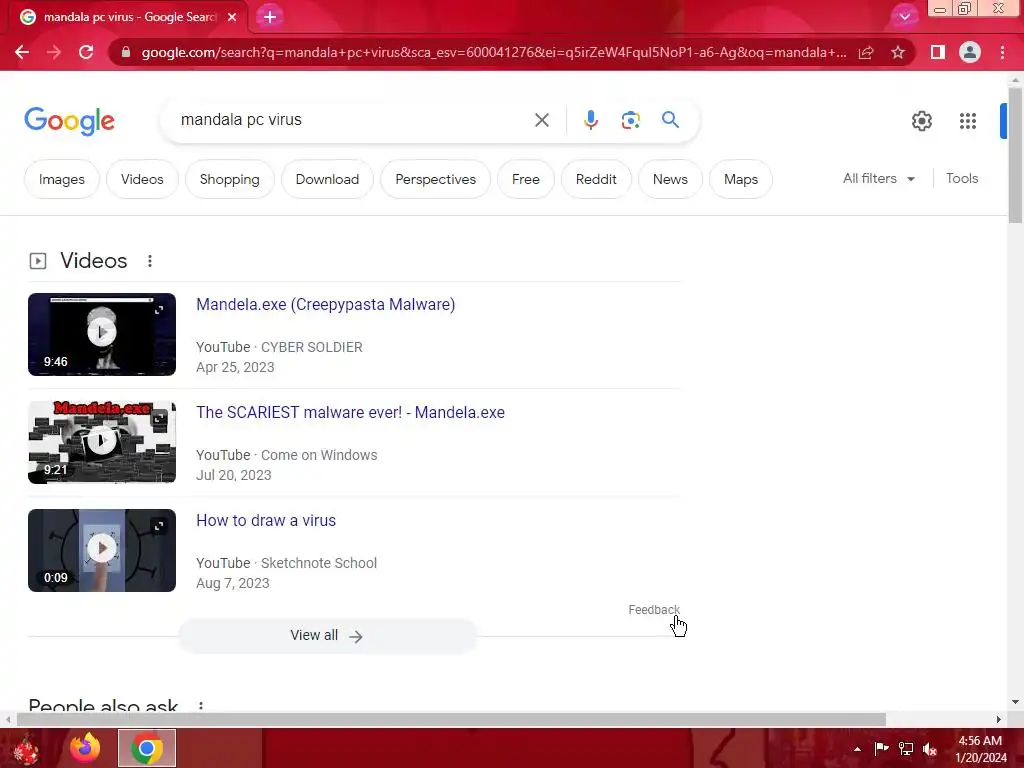Open The SCARIEST malware ever link
Image resolution: width=1024 pixels, height=768 pixels.
click(x=350, y=412)
